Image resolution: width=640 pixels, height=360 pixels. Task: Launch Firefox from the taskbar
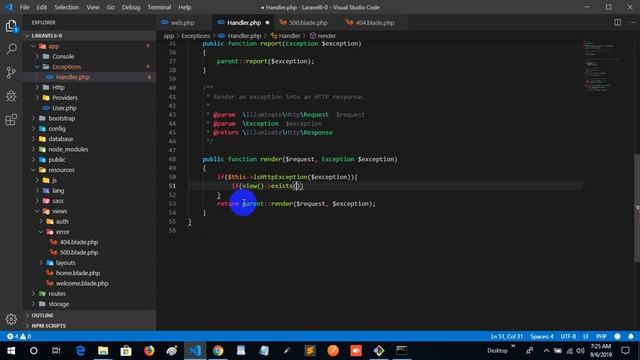(x=149, y=351)
